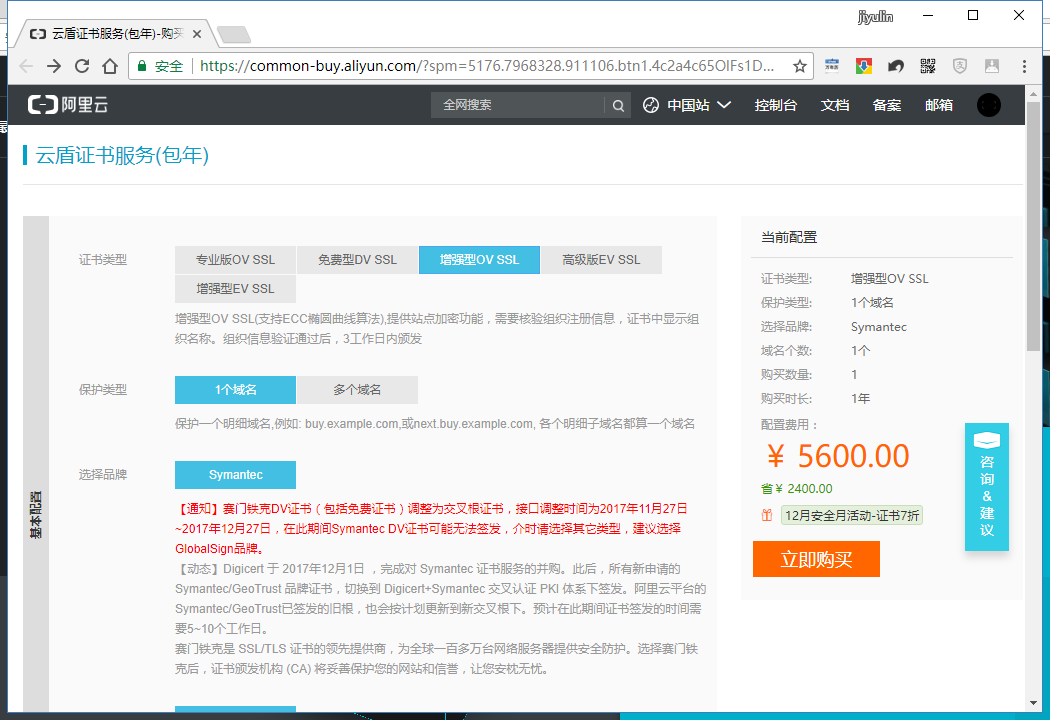The width and height of the screenshot is (1050, 720).
Task: Open 控制台 in the top navigation
Action: (775, 105)
